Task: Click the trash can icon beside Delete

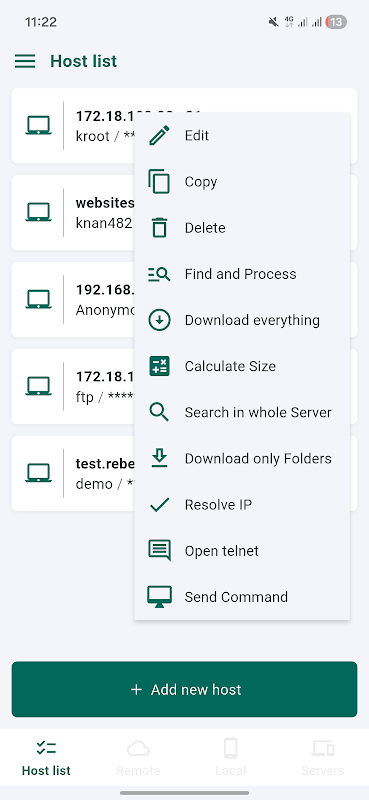Action: pyautogui.click(x=159, y=228)
